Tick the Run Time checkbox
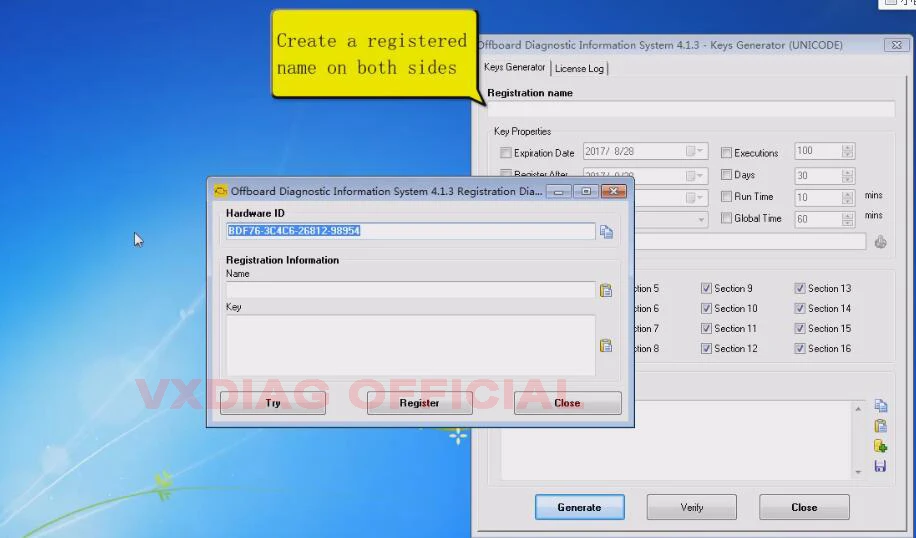The width and height of the screenshot is (916, 538). point(726,196)
